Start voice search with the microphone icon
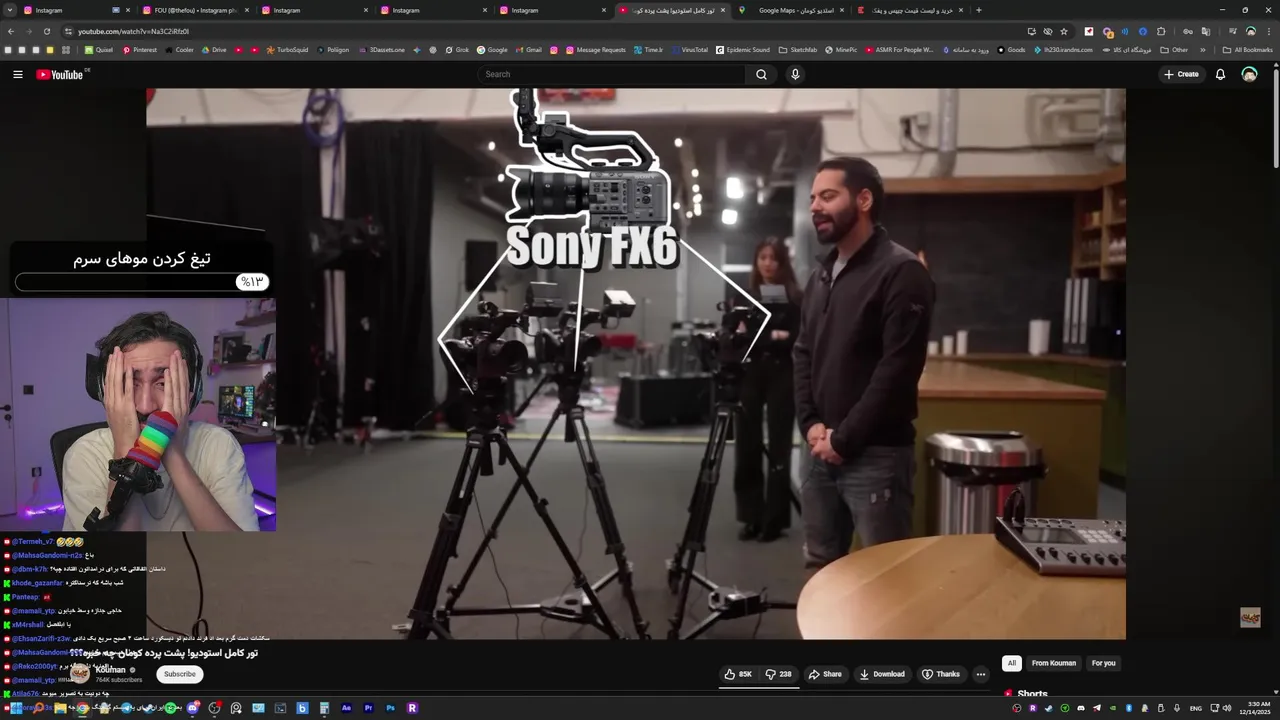Image resolution: width=1280 pixels, height=720 pixels. [x=795, y=74]
